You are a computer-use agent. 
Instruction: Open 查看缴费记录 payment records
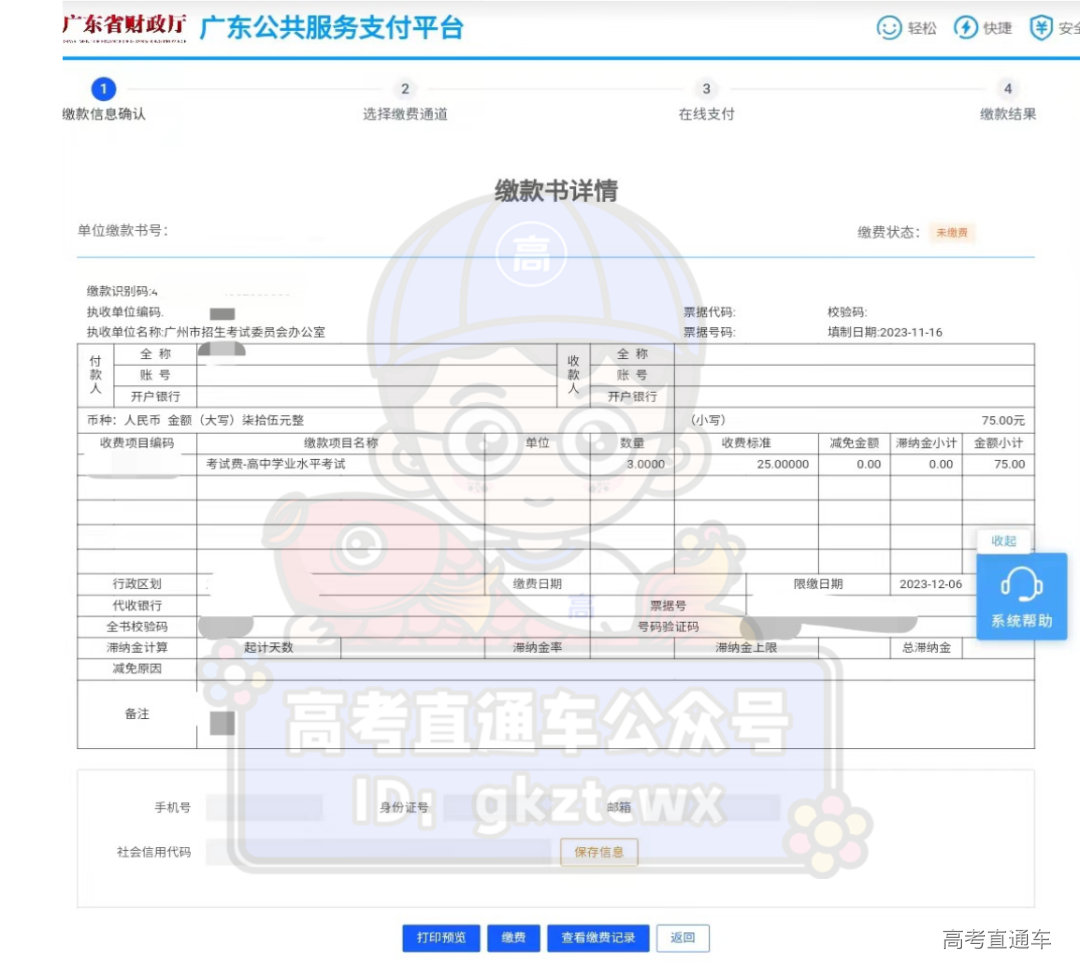click(x=598, y=938)
